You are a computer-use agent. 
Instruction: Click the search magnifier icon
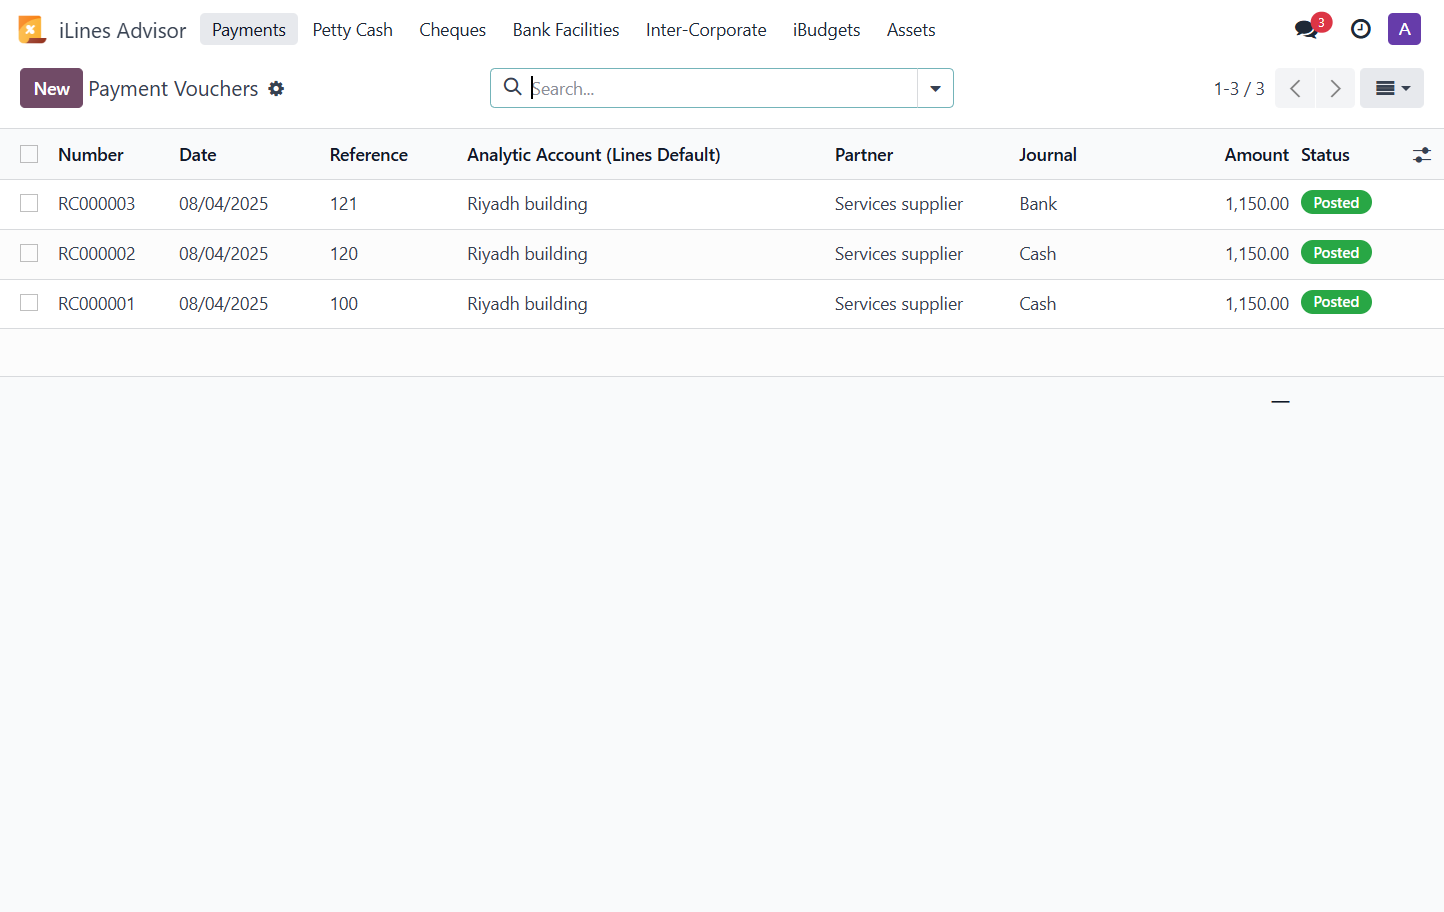[512, 87]
